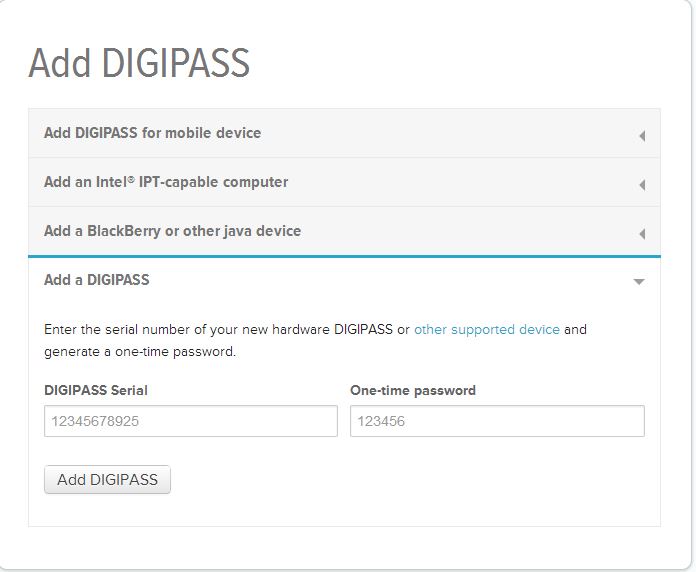Viewport: 696px width, 572px height.
Task: Click the 'Enter the serial number' instruction text
Action: (x=220, y=329)
